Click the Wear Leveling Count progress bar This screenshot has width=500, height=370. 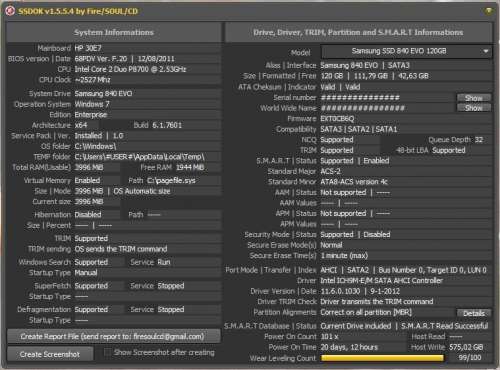[382, 358]
